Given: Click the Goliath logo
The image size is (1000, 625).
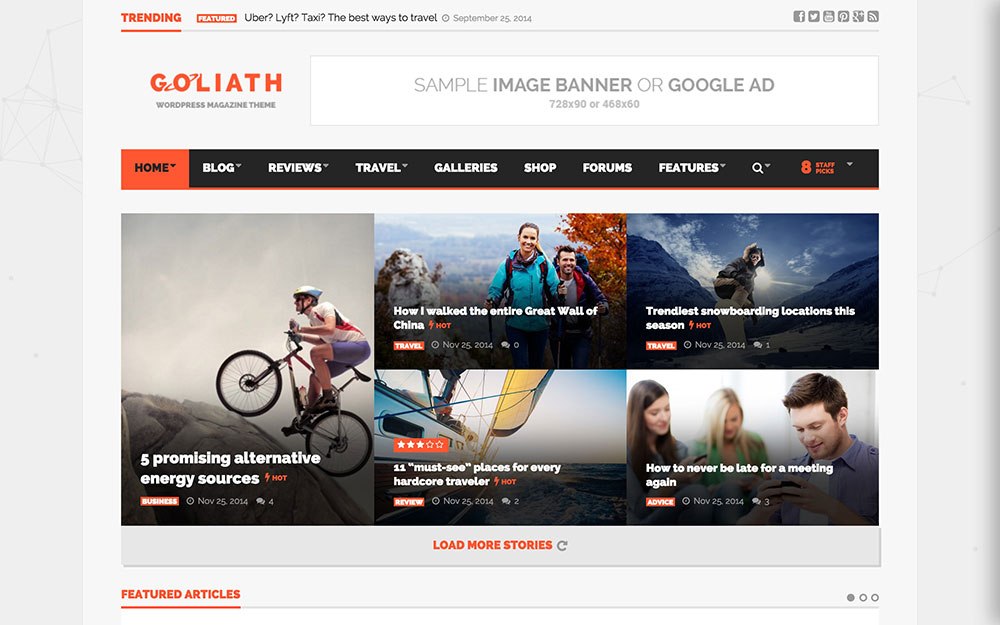Looking at the screenshot, I should [x=216, y=90].
